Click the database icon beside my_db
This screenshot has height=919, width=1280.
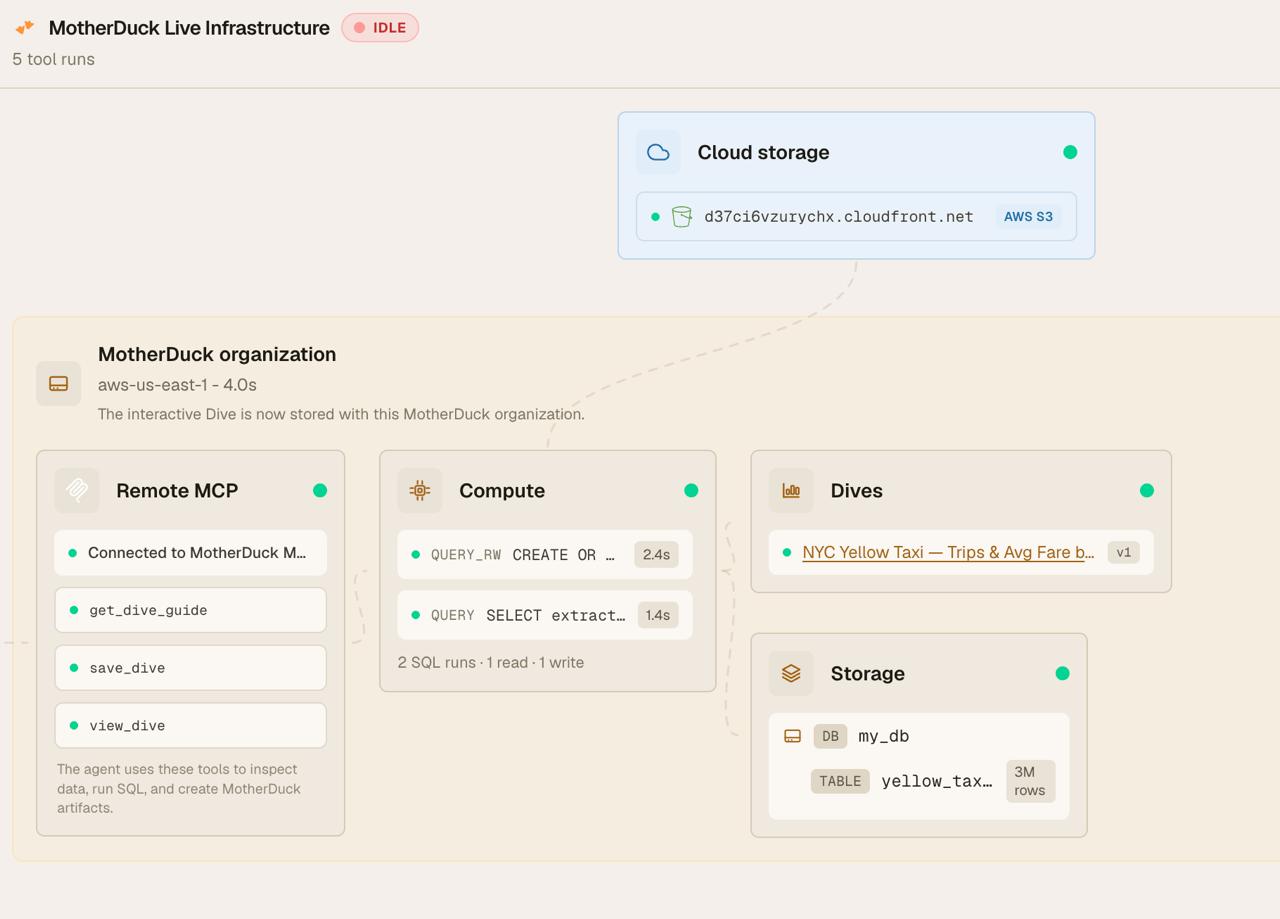tap(793, 736)
